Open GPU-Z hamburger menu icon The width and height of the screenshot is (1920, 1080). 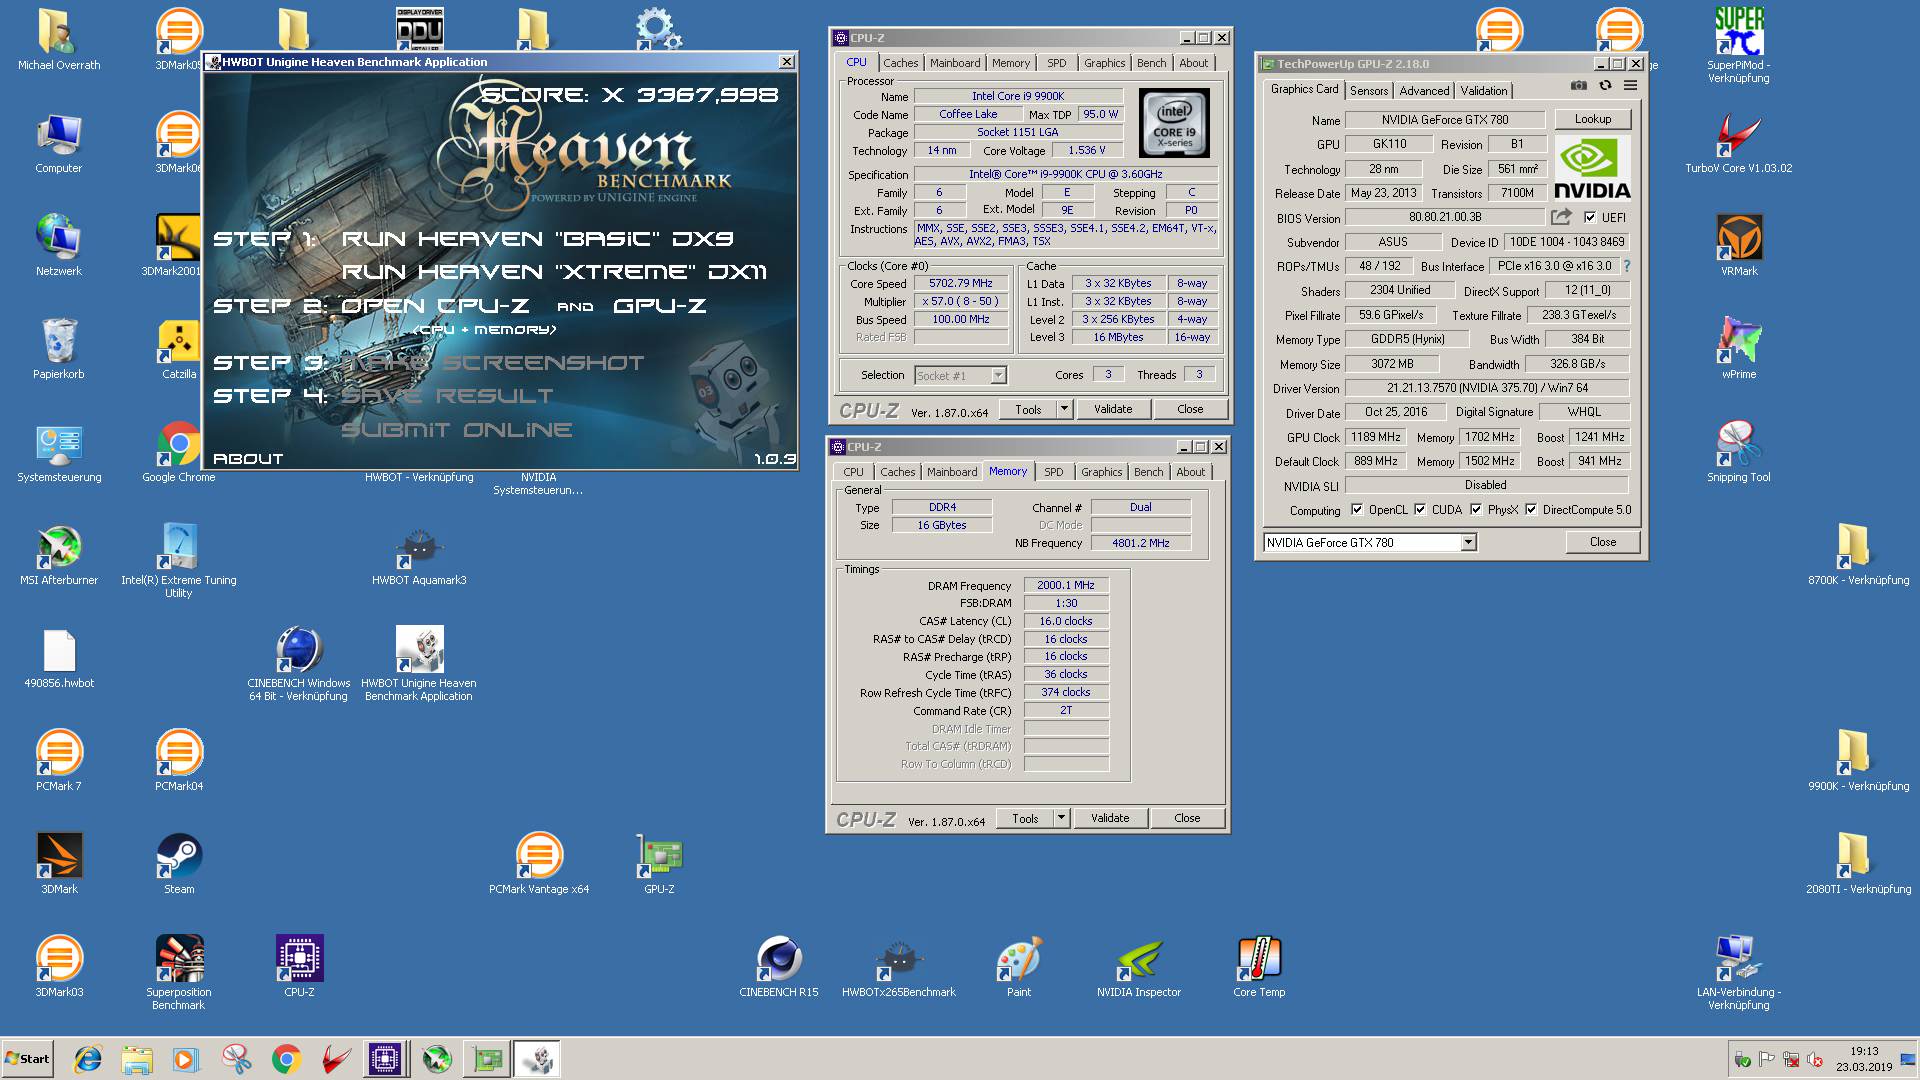tap(1630, 86)
